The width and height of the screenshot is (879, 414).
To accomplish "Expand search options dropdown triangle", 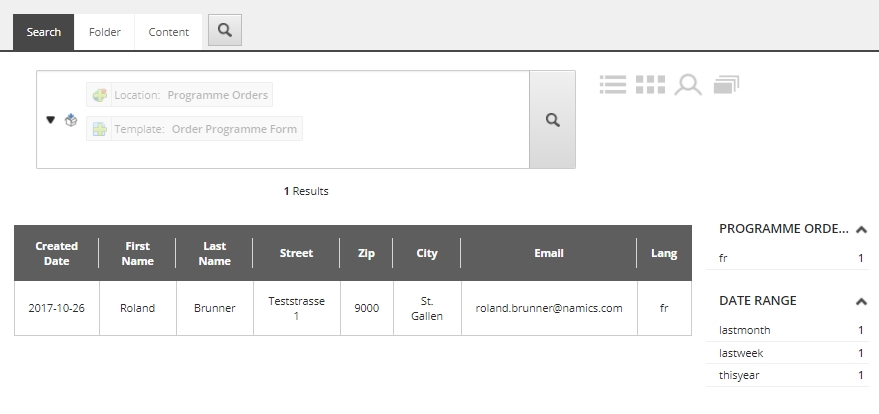I will tap(51, 120).
